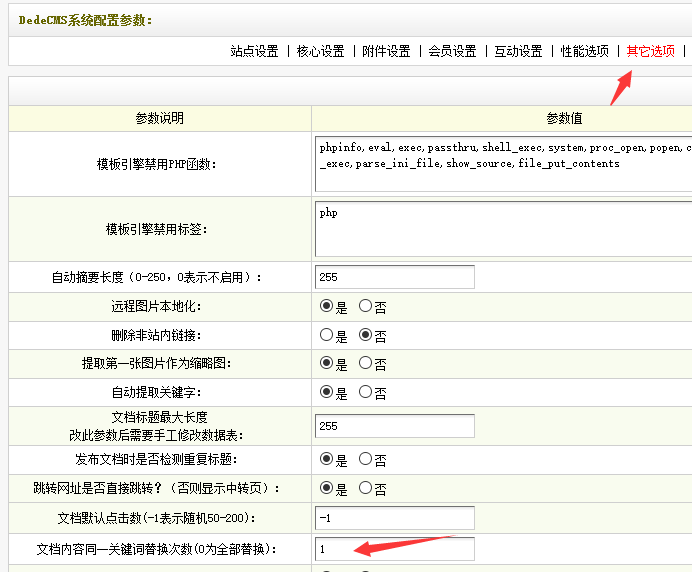
Task: Switch to the 核心设置 tab
Action: [x=320, y=51]
